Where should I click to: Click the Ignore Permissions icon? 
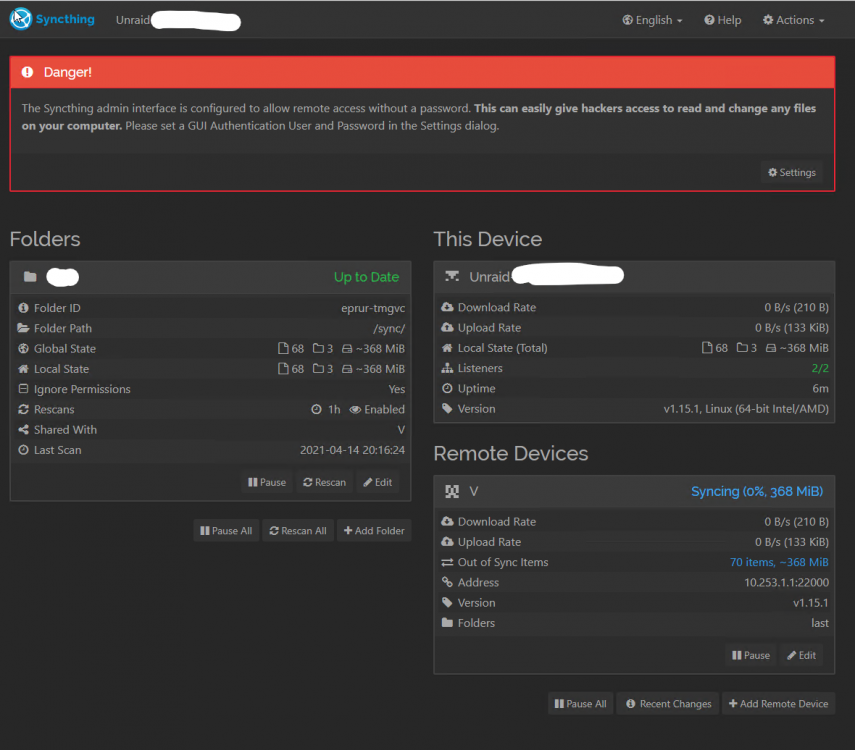click(x=23, y=389)
